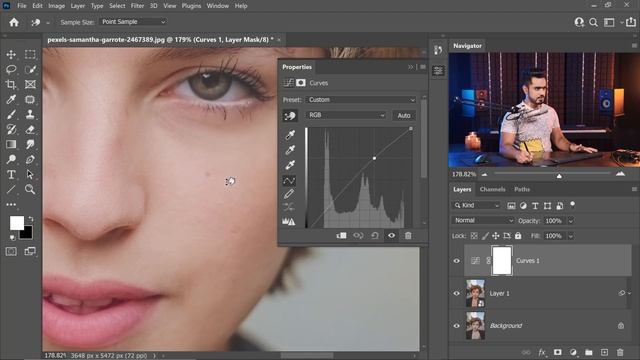
Task: Pick the black point eyedropper in Curves
Action: (290, 135)
